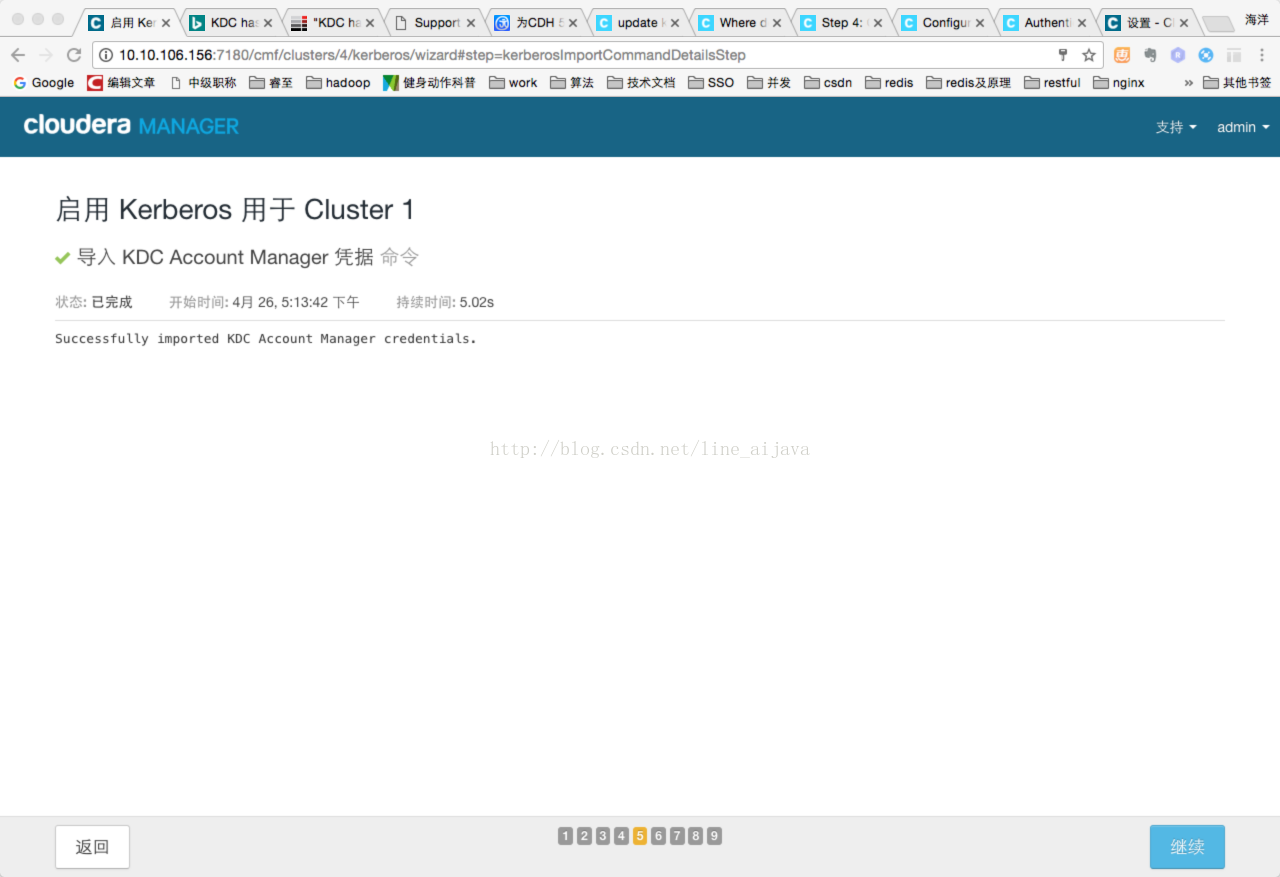
Task: Click the 返回 button
Action: pos(92,847)
